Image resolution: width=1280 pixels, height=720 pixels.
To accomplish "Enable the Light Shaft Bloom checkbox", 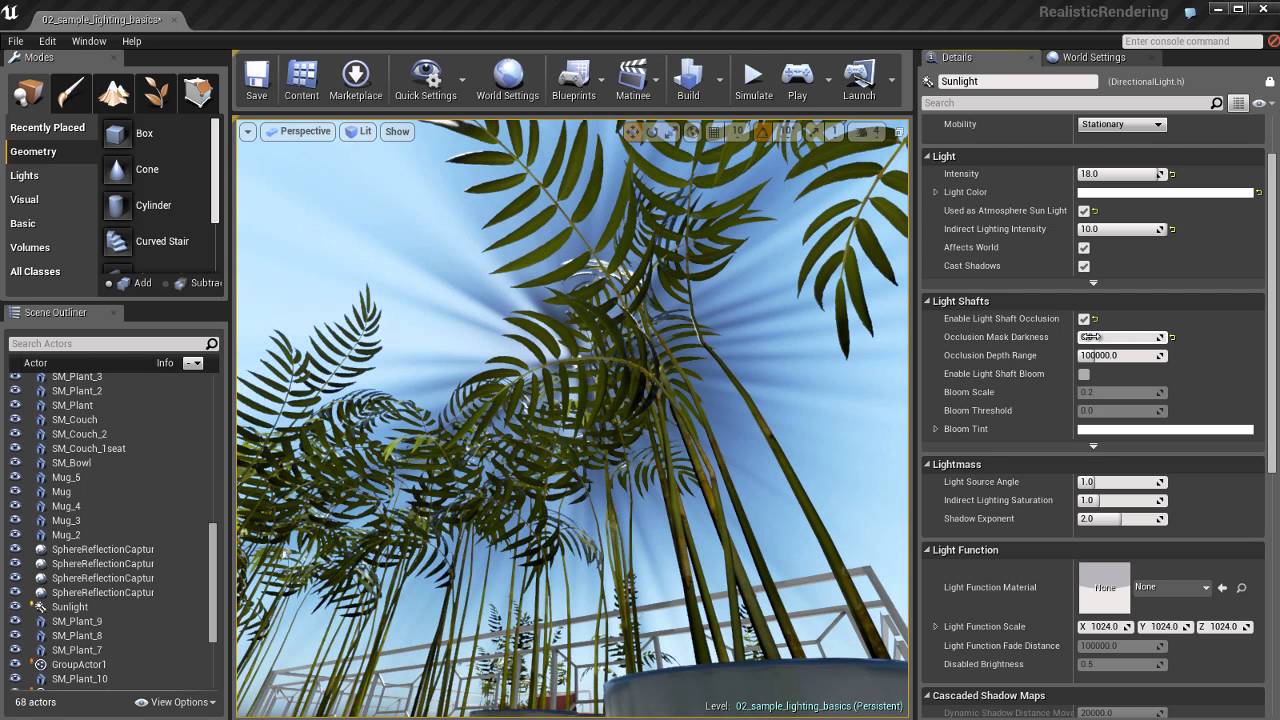I will point(1084,374).
